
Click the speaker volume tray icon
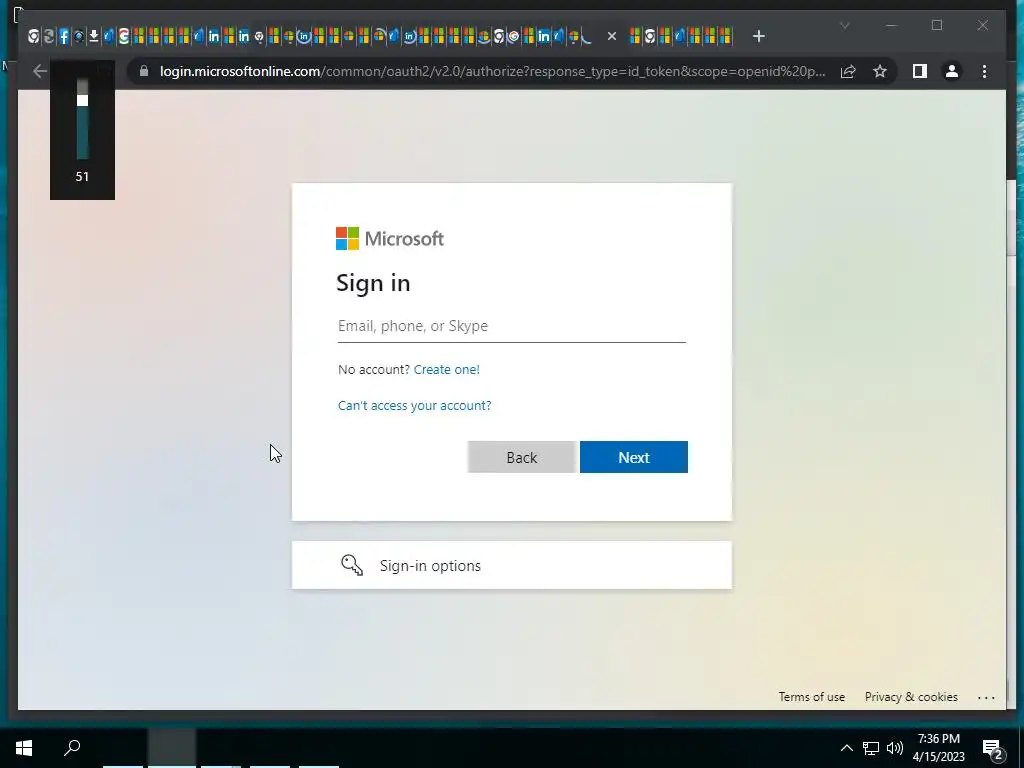click(895, 748)
